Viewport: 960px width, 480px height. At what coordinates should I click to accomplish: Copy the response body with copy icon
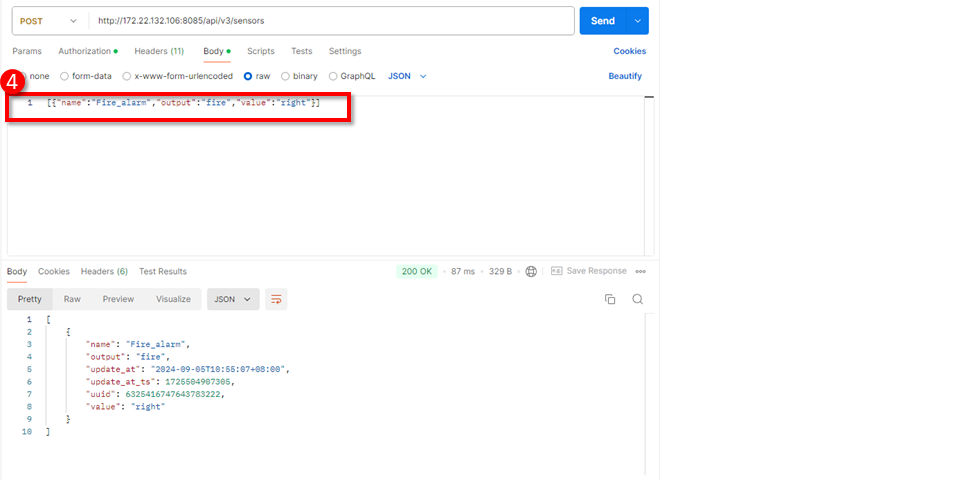pos(610,299)
